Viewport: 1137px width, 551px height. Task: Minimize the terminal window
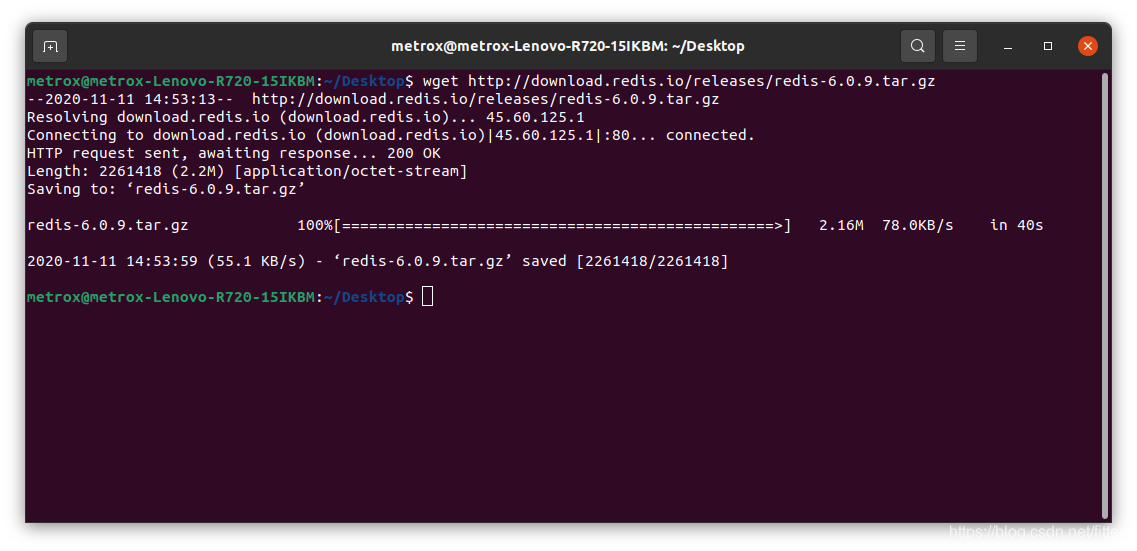point(1008,46)
